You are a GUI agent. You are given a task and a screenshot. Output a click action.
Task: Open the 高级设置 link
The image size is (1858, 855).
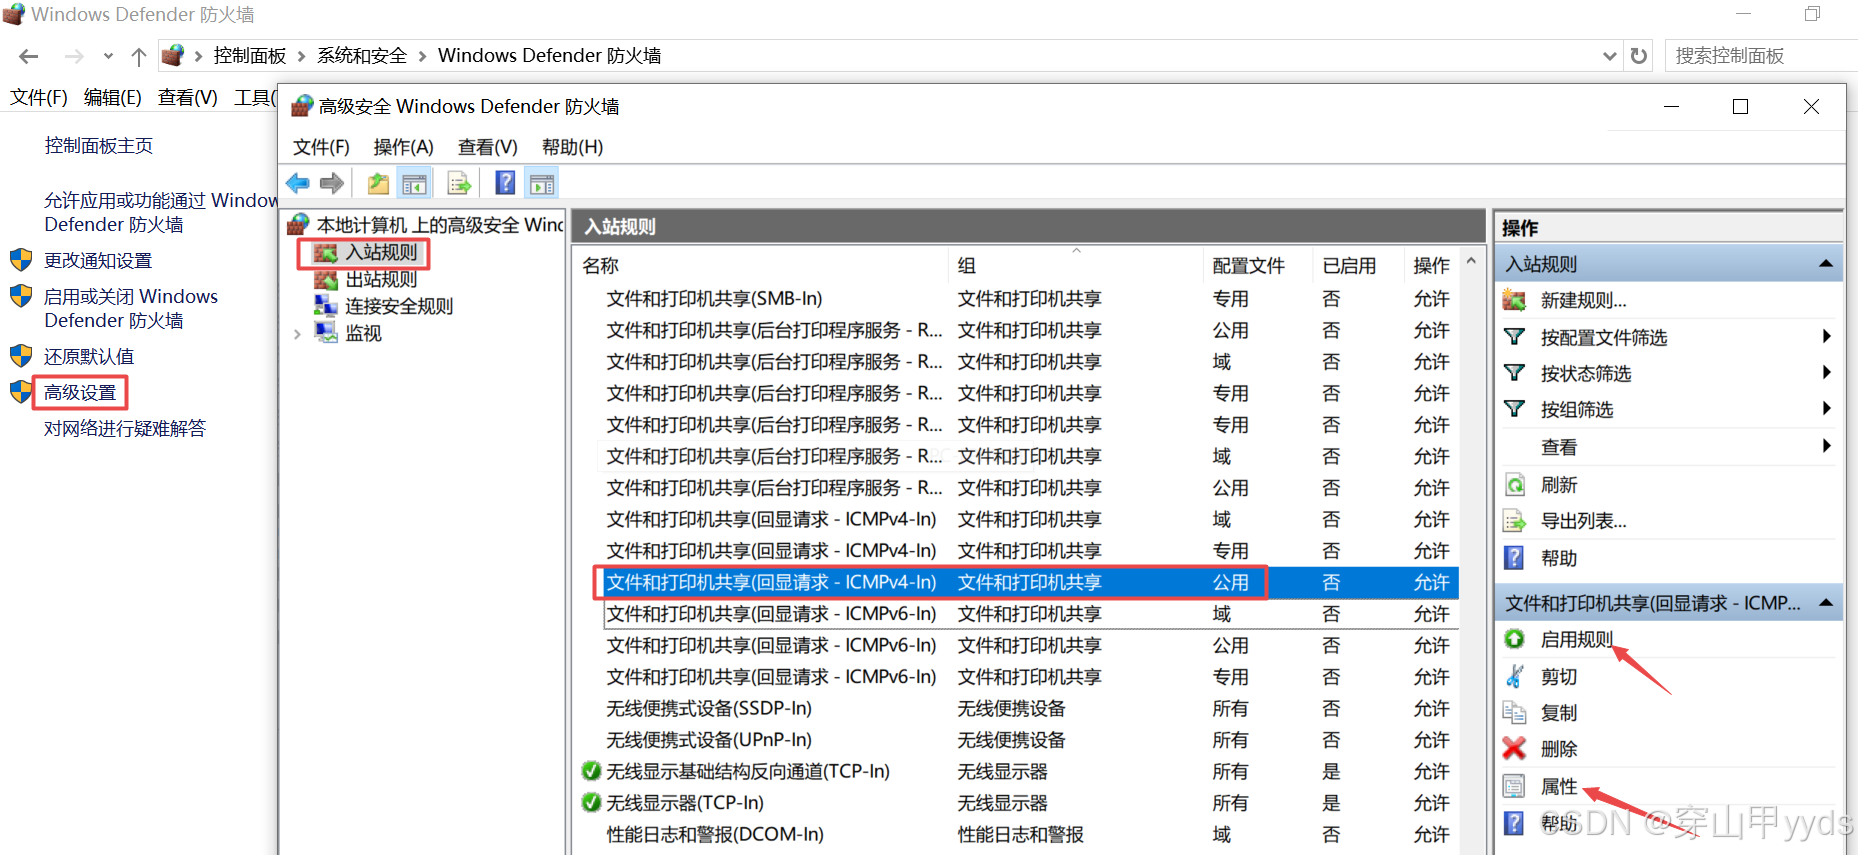coord(80,393)
